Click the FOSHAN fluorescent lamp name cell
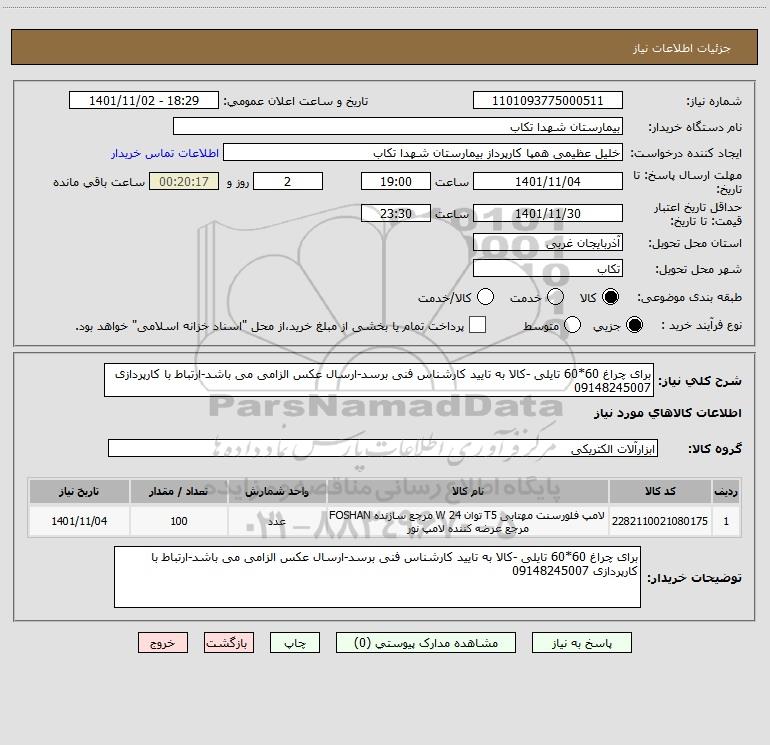The image size is (770, 745). pyautogui.click(x=468, y=521)
